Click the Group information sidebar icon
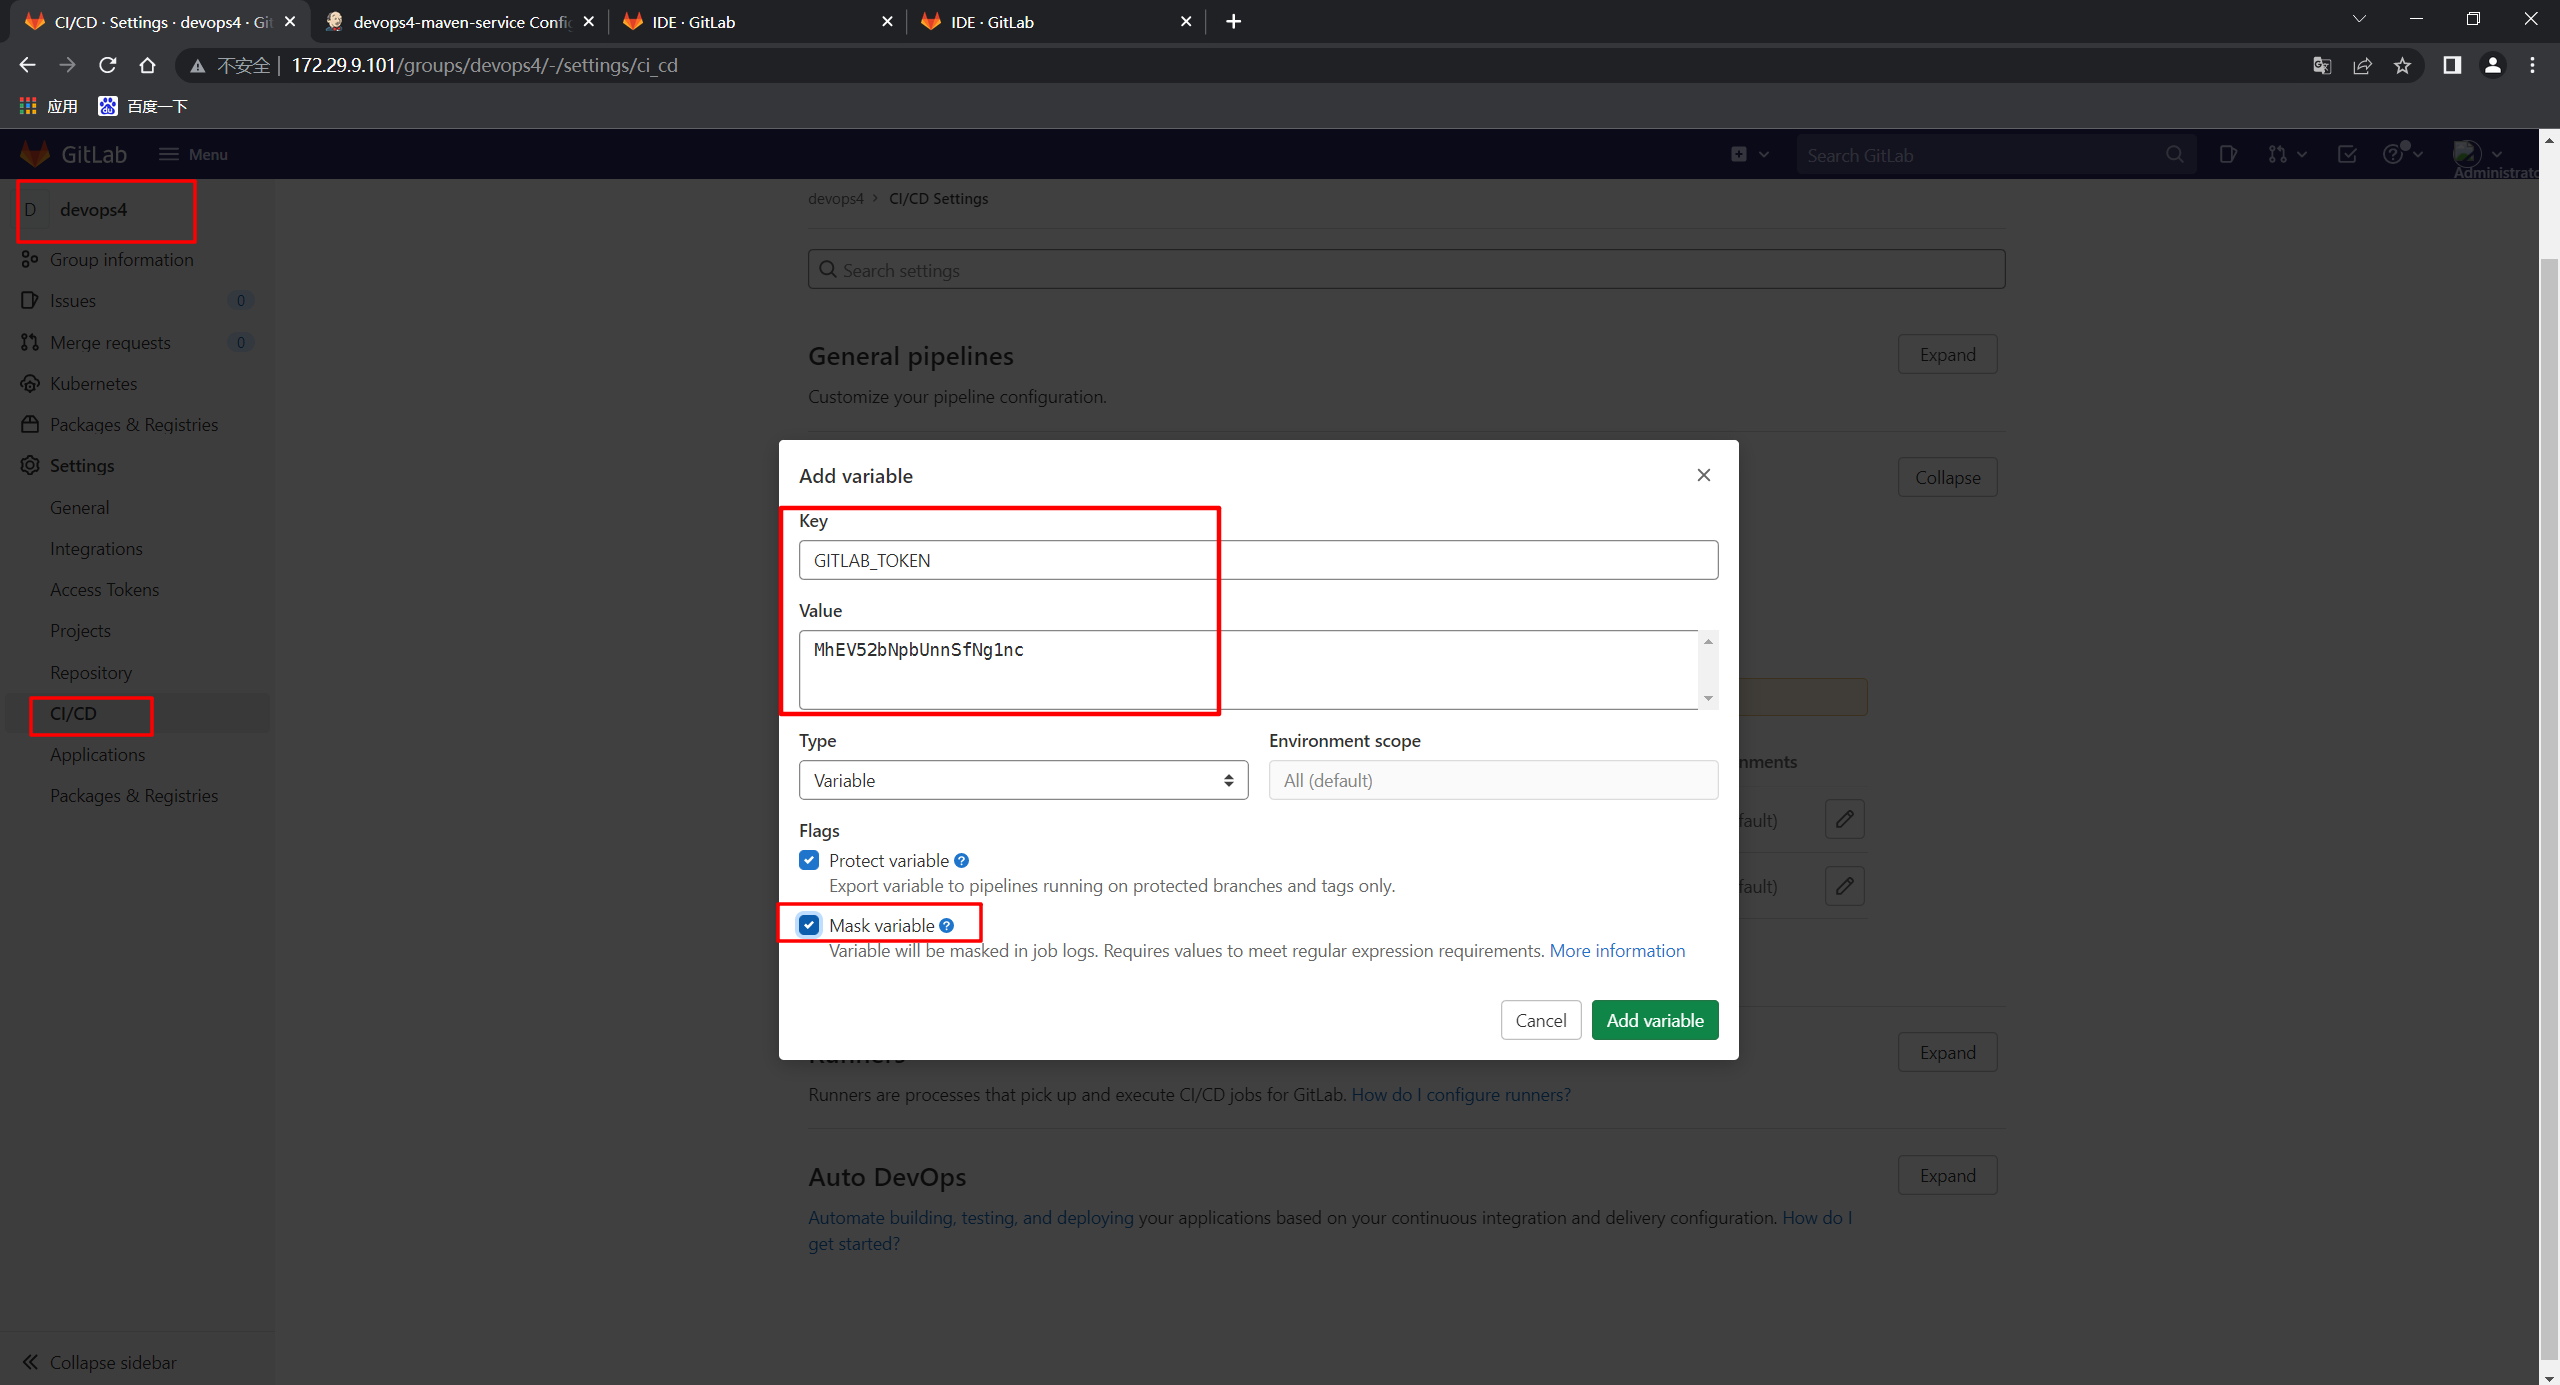The width and height of the screenshot is (2560, 1385). click(30, 259)
